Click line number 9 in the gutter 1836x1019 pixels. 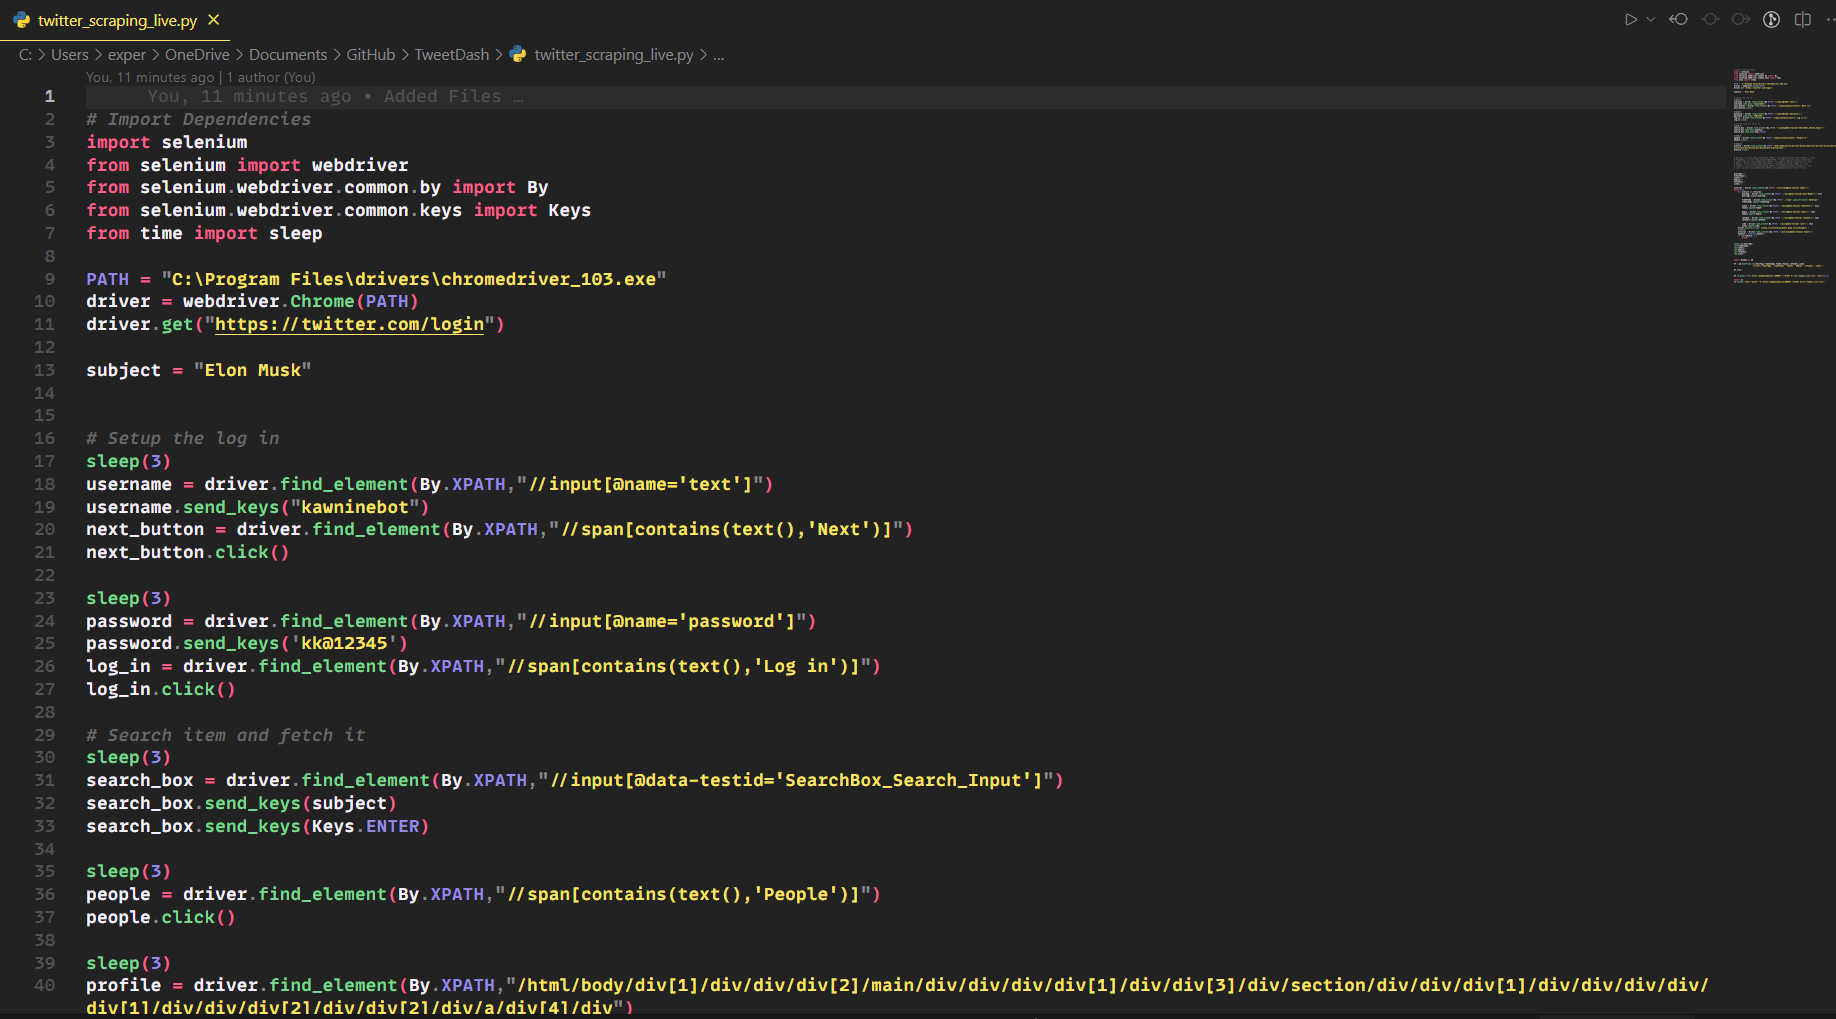tap(49, 279)
